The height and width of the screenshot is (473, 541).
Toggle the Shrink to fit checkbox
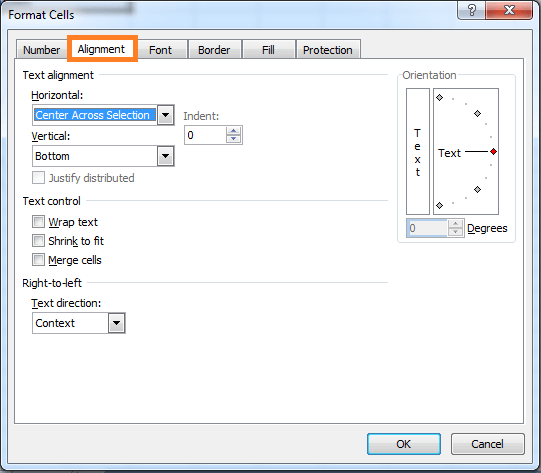tap(38, 240)
